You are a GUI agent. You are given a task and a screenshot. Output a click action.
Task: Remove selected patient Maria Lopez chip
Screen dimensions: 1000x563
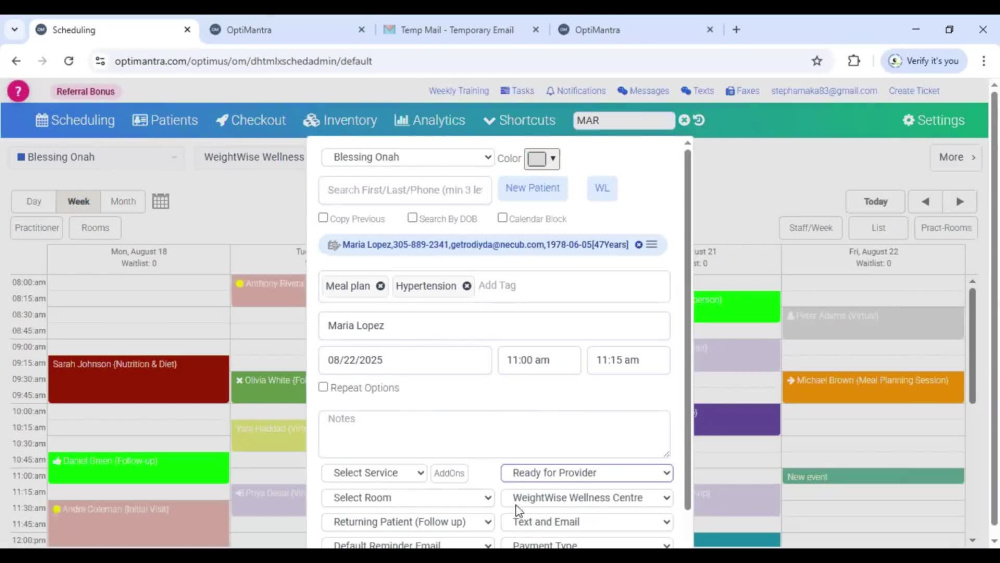638,245
